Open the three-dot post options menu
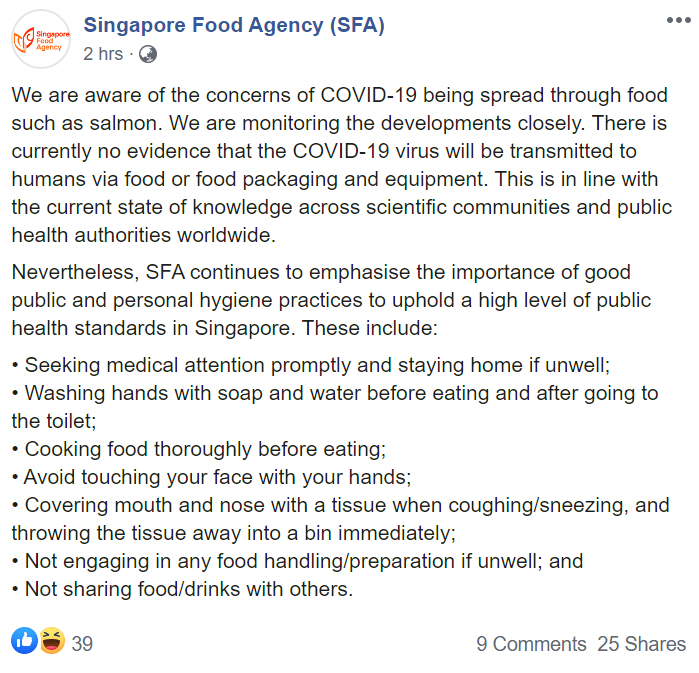Image resolution: width=699 pixels, height=673 pixels. click(x=676, y=22)
